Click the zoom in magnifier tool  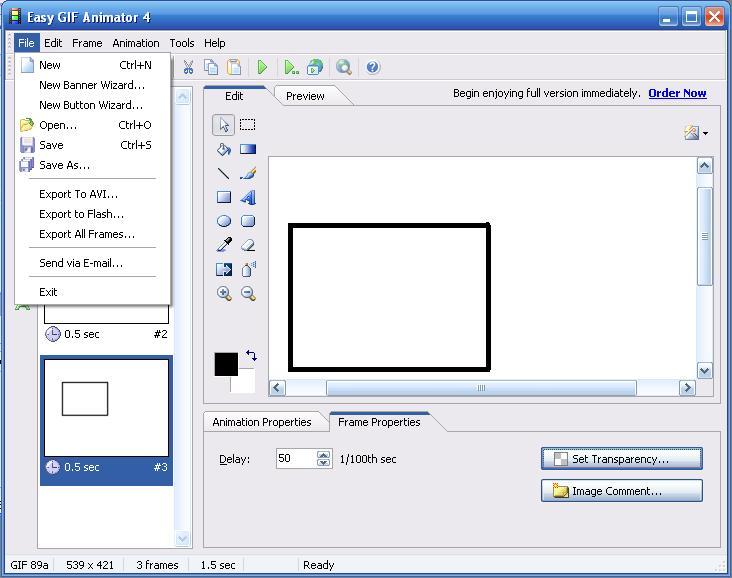coord(224,293)
